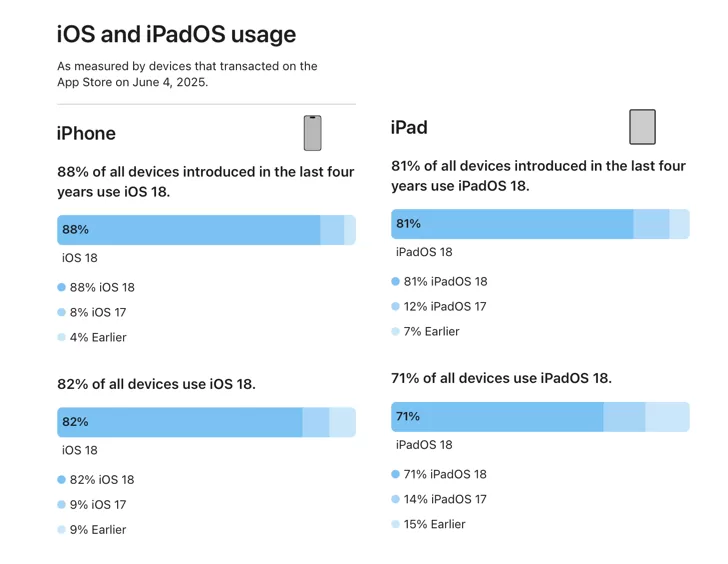This screenshot has width=728, height=564.
Task: Select the dark blue 71% bar segment
Action: 497,417
